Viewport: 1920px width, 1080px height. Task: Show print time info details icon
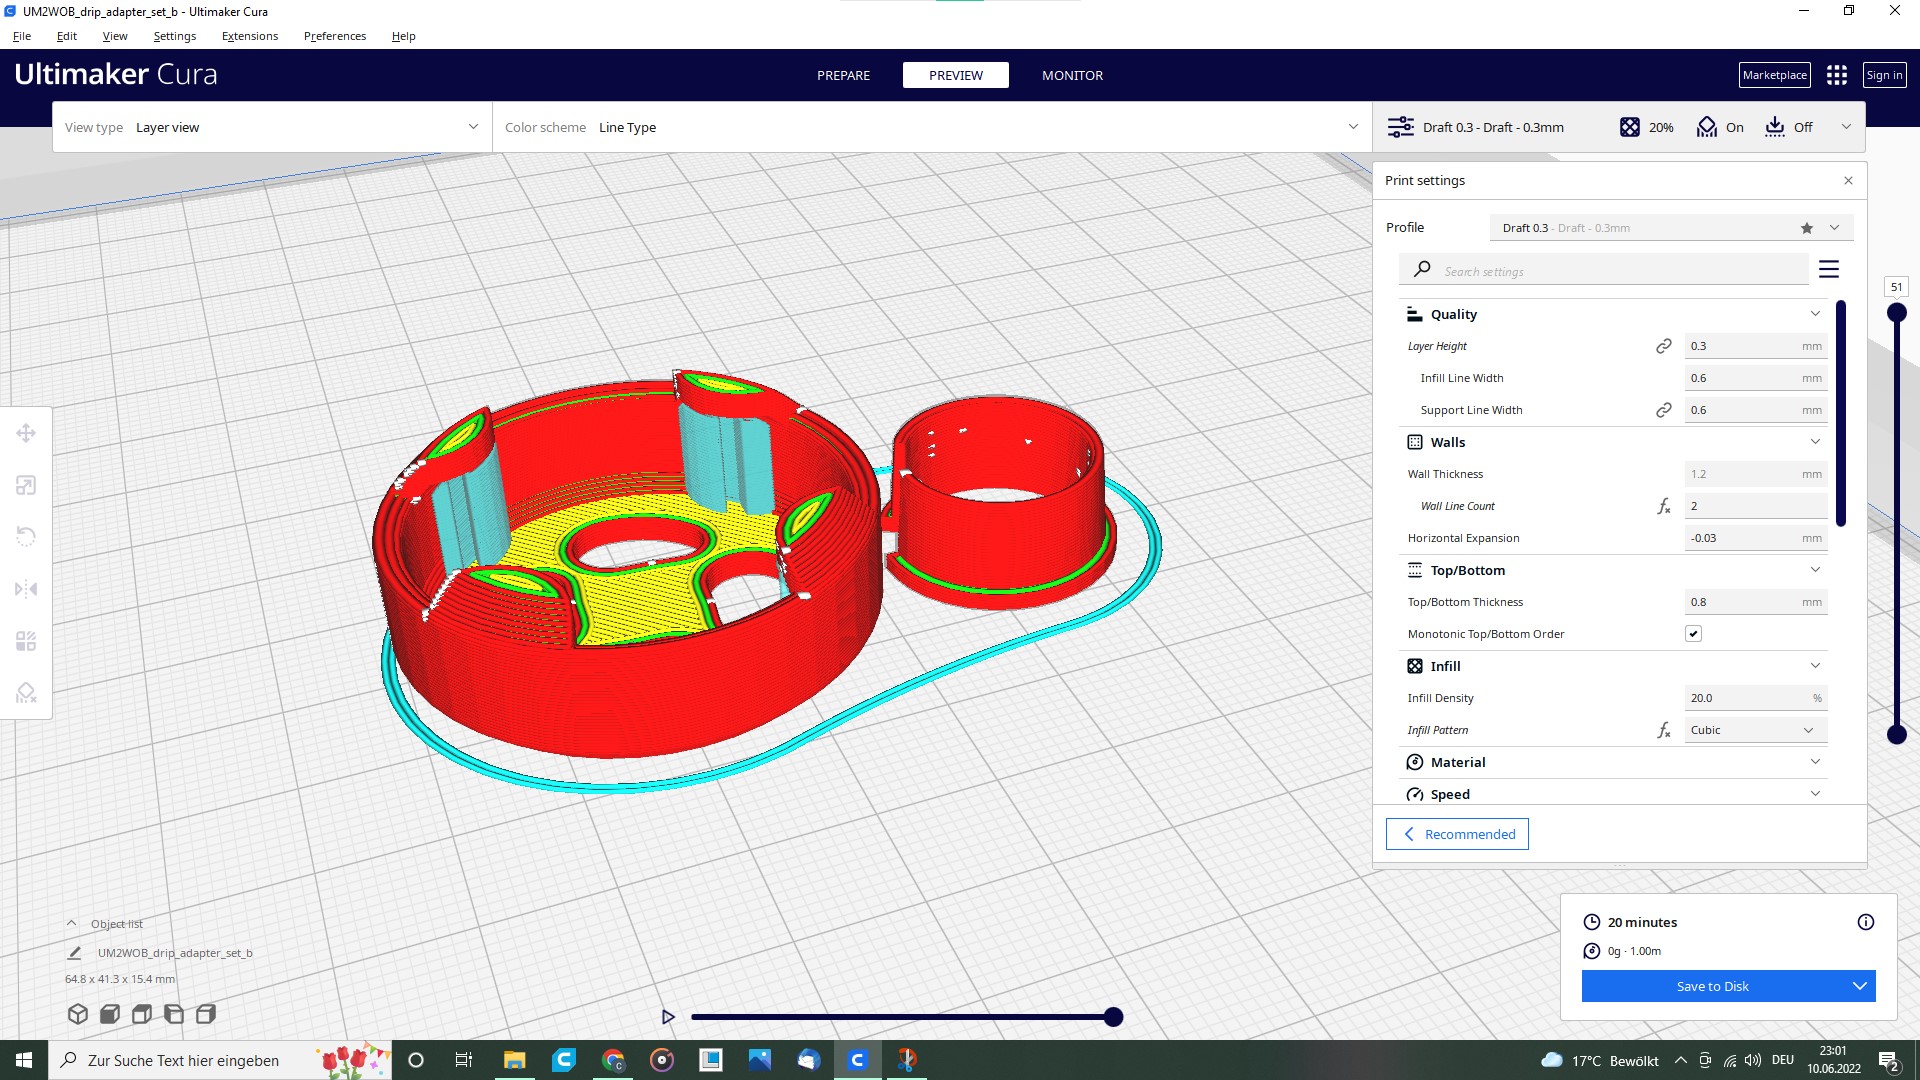1866,922
